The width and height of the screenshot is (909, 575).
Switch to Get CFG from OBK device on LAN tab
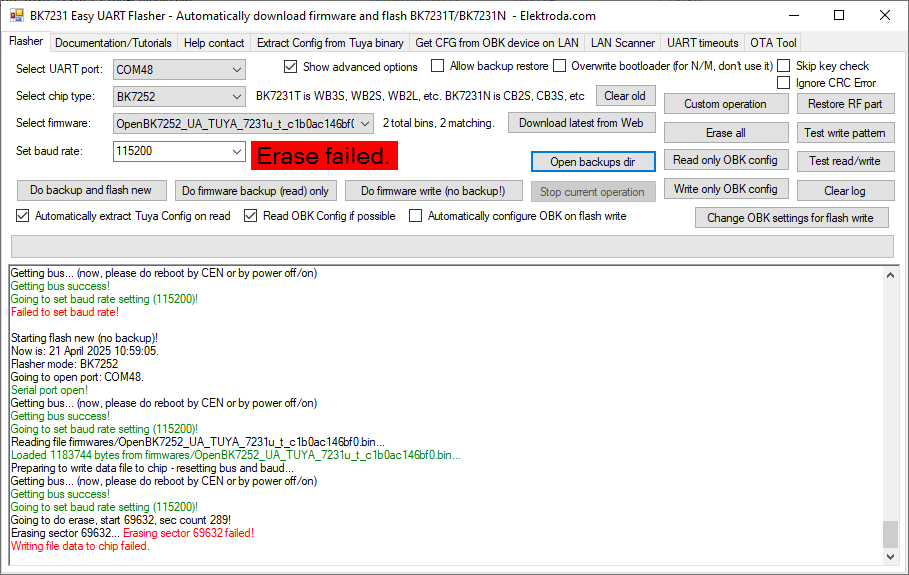497,43
